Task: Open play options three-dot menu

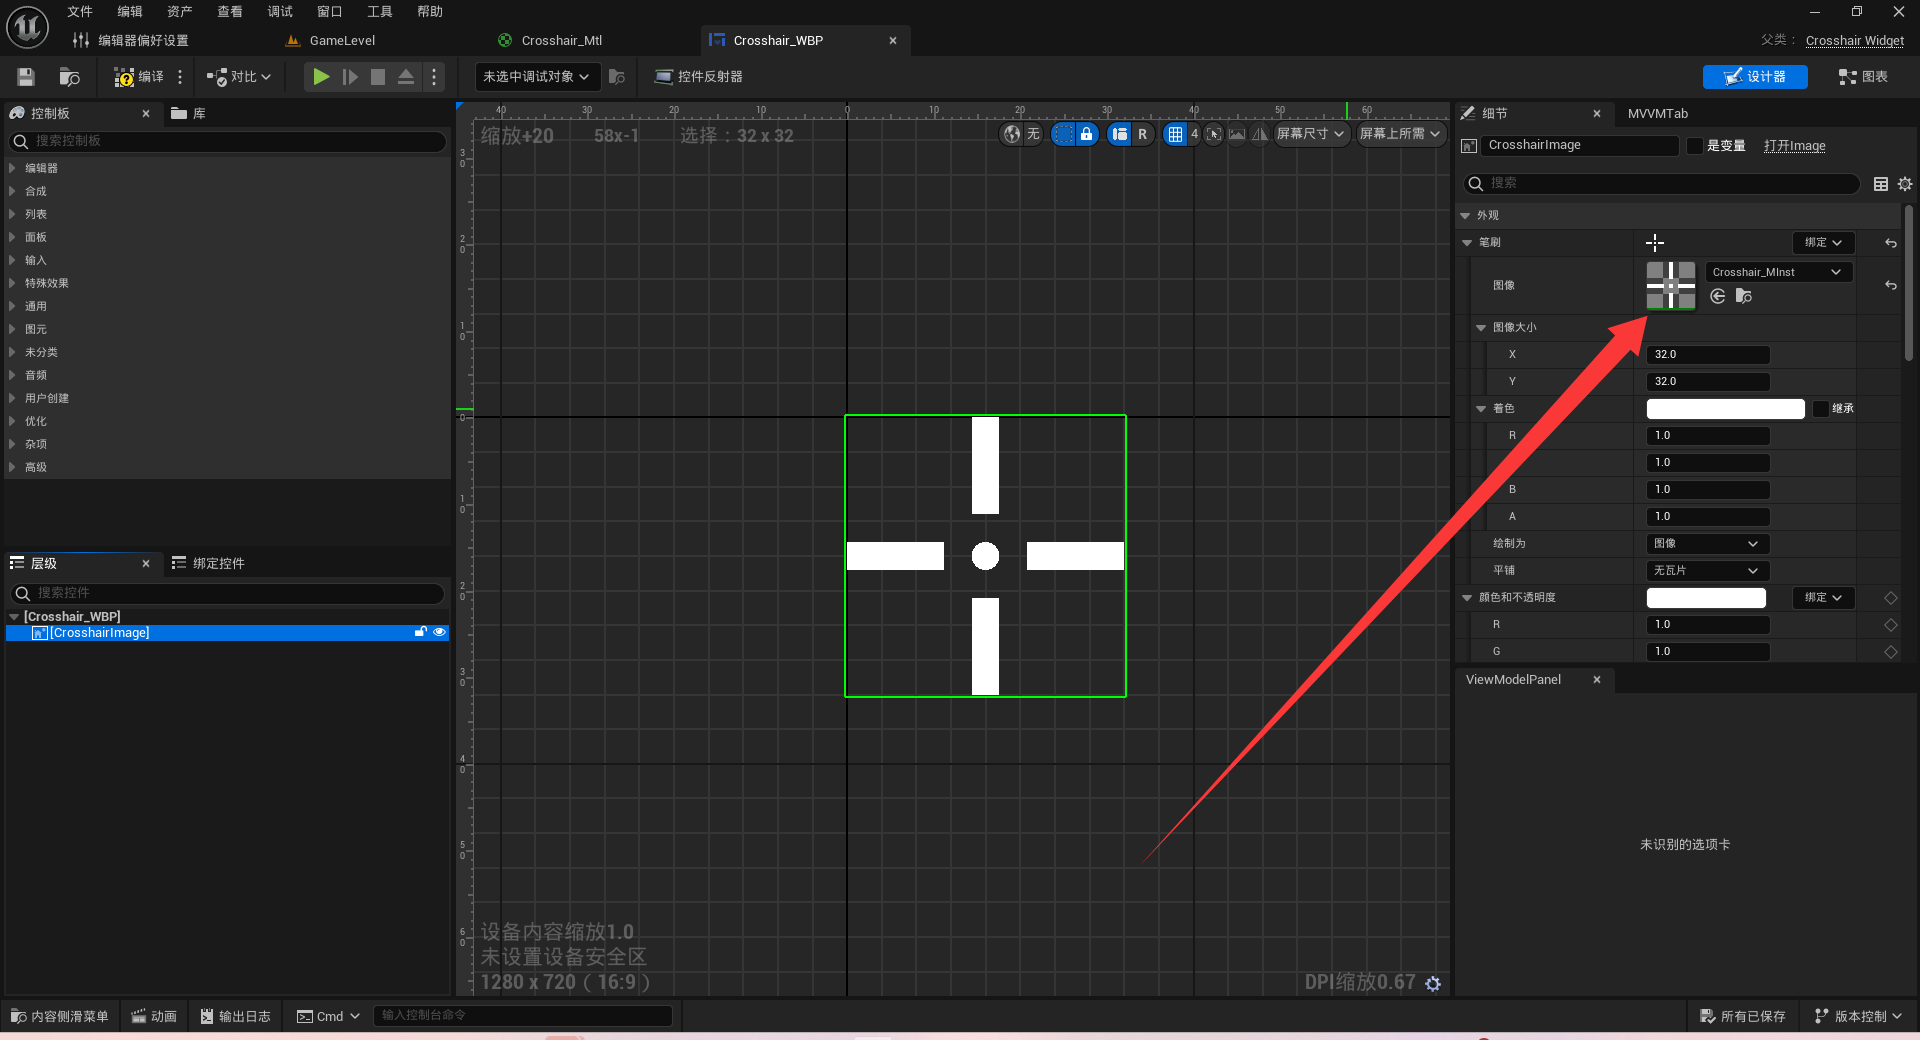Action: [434, 77]
